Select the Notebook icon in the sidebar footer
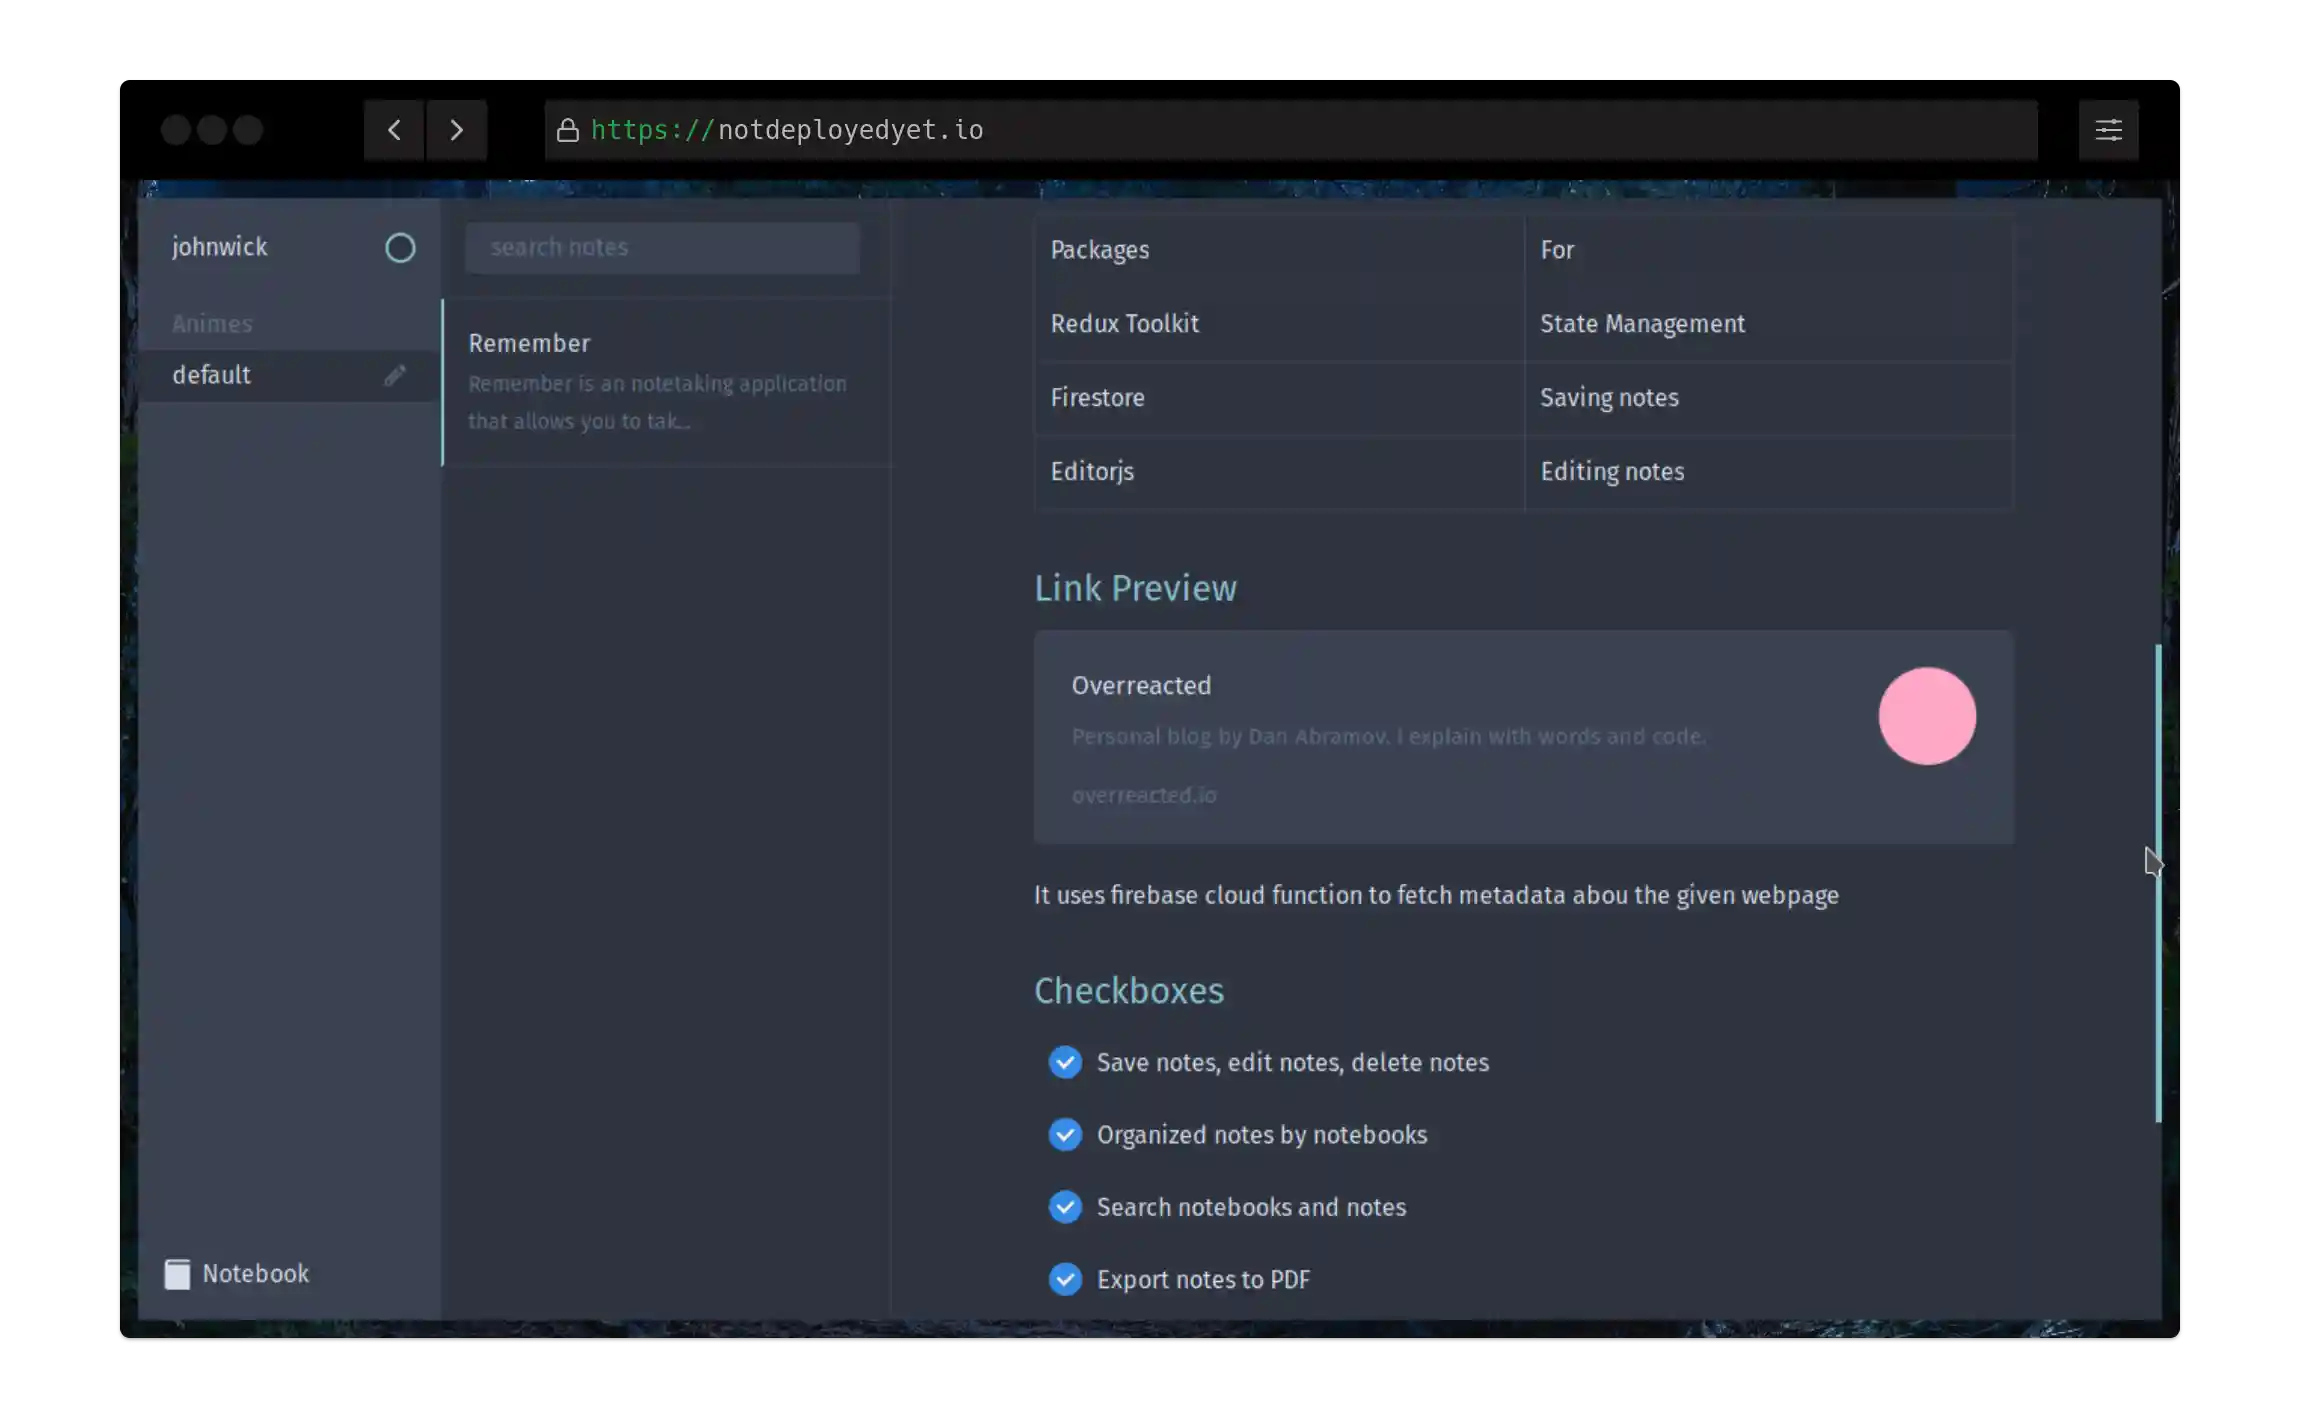 [177, 1273]
